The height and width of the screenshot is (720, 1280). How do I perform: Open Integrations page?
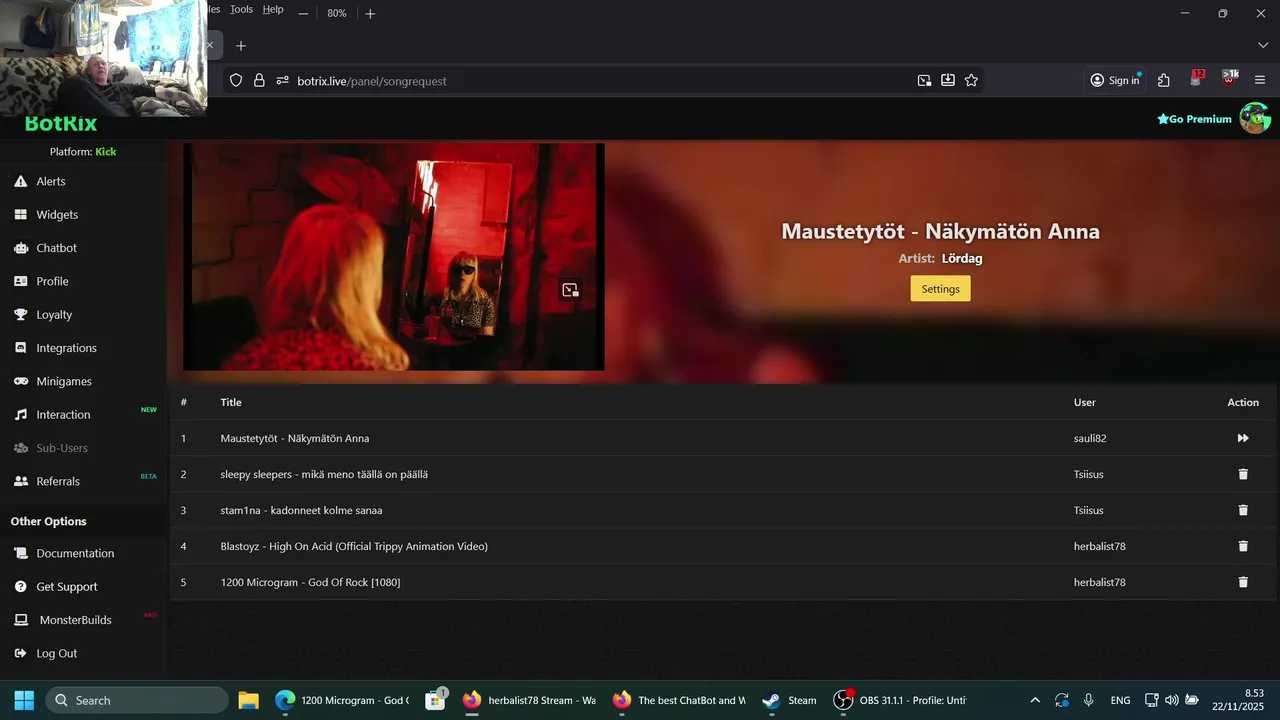pos(66,348)
